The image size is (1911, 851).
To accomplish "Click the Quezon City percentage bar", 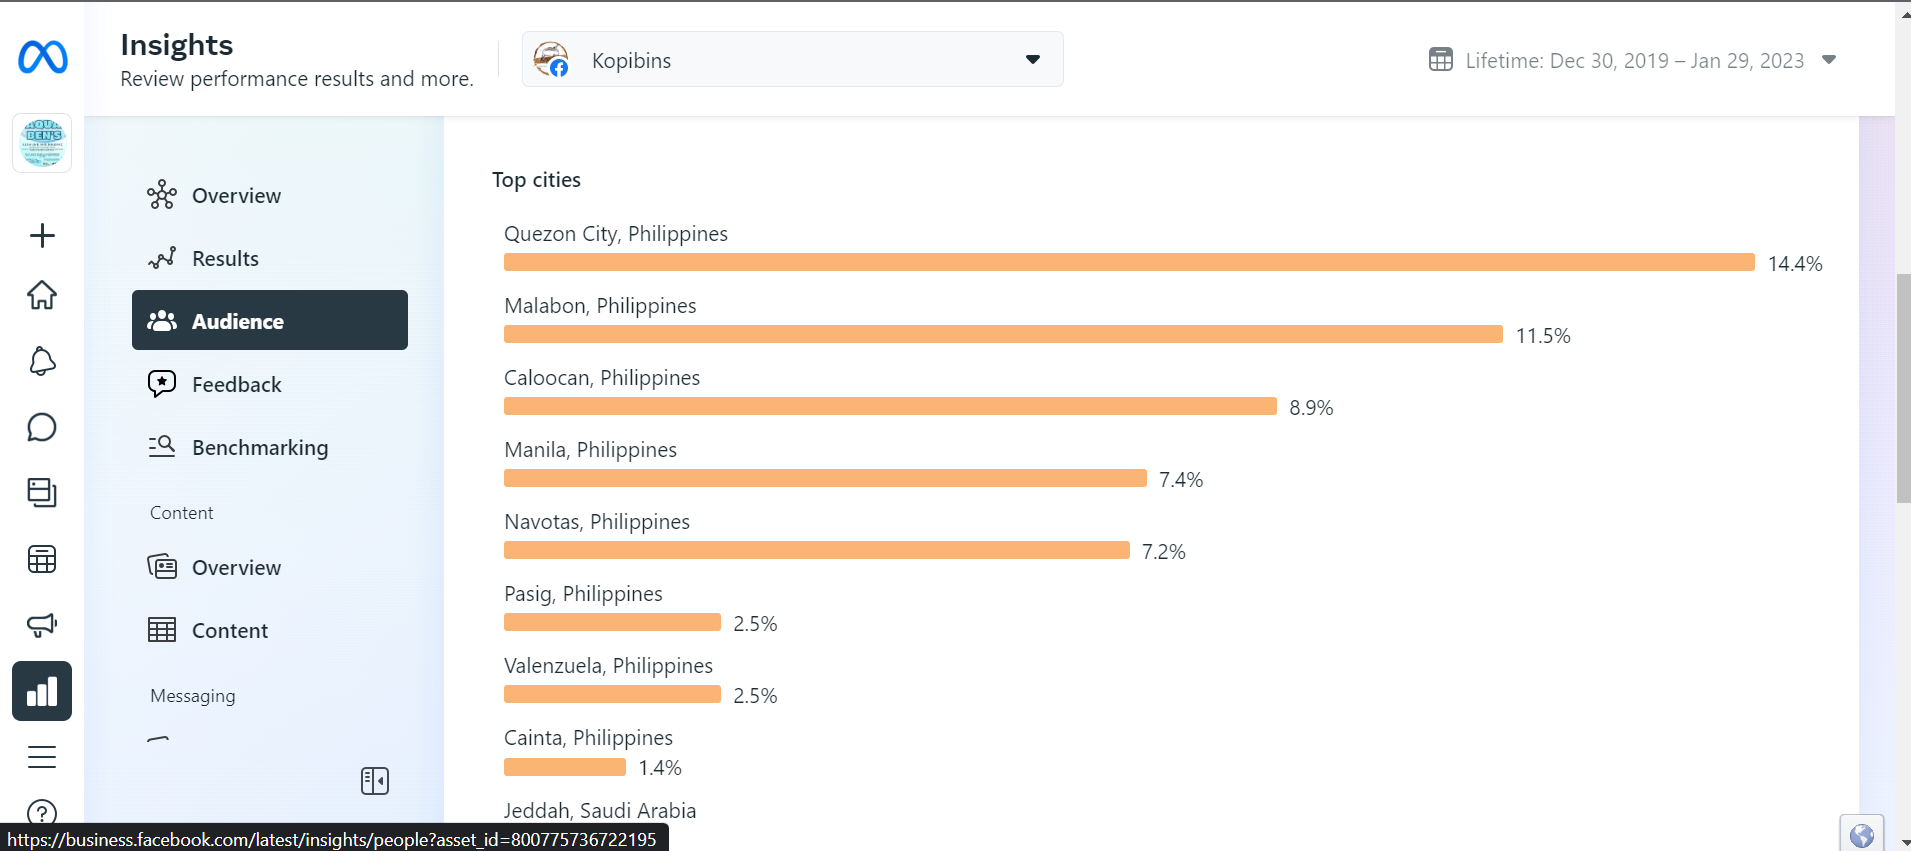I will tap(1128, 262).
